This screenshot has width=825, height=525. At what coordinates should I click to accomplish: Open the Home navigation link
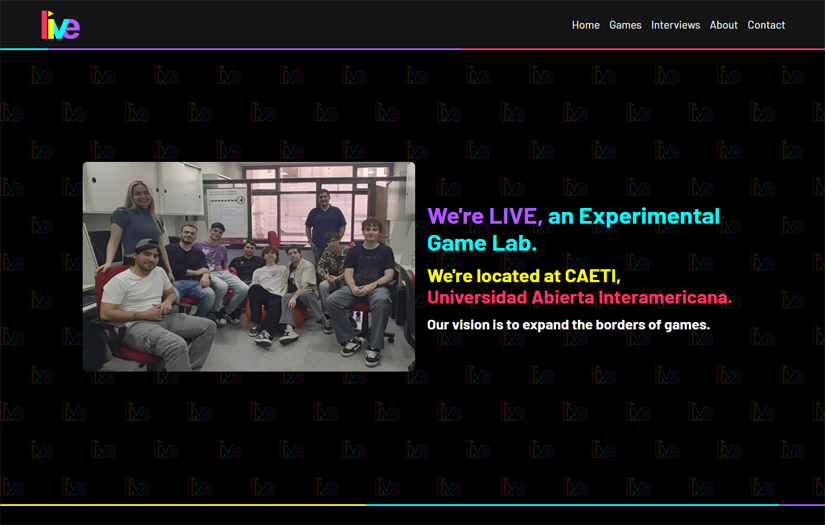pos(586,25)
